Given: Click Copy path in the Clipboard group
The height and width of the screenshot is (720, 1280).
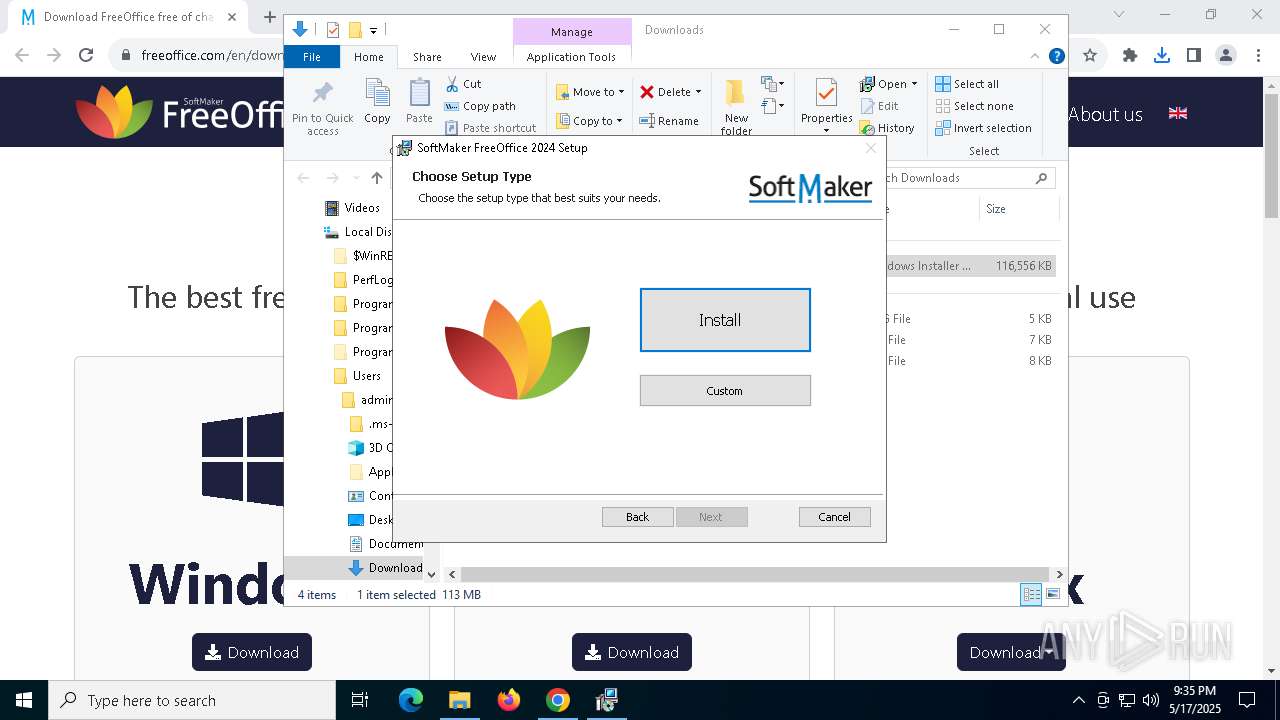Looking at the screenshot, I should [480, 106].
